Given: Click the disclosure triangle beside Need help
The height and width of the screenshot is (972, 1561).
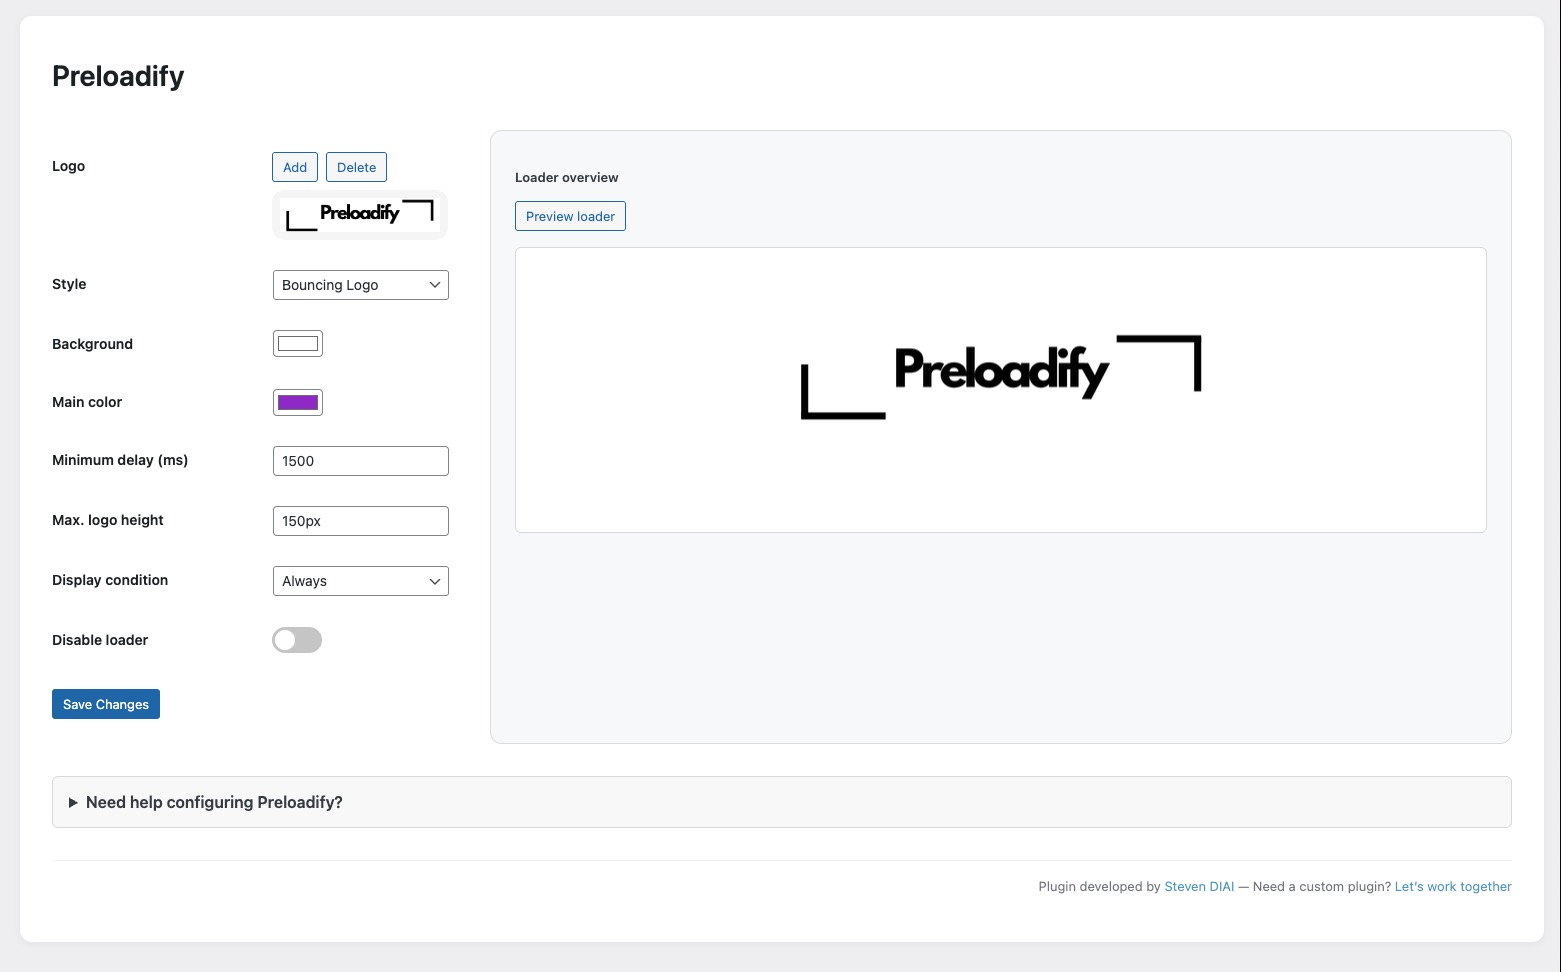Looking at the screenshot, I should click(73, 803).
